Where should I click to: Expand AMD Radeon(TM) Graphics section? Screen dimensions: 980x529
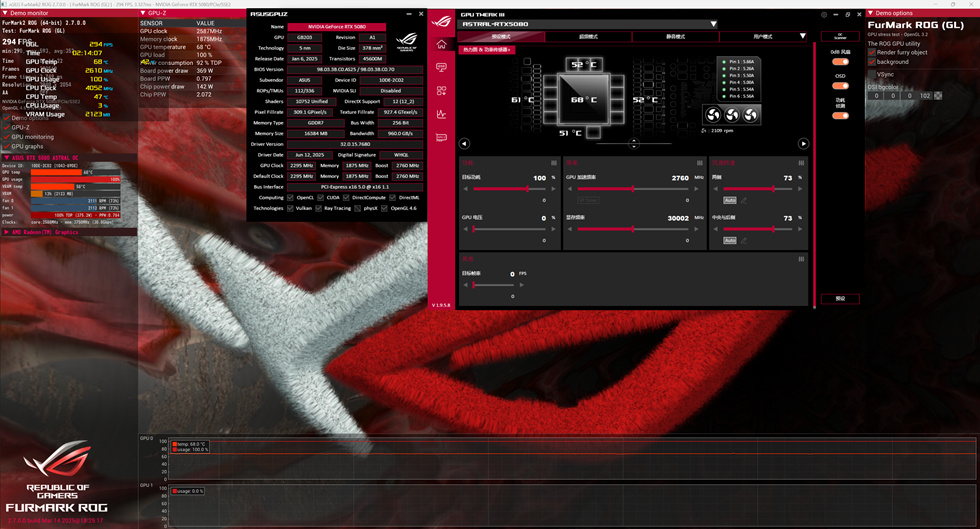[6, 232]
